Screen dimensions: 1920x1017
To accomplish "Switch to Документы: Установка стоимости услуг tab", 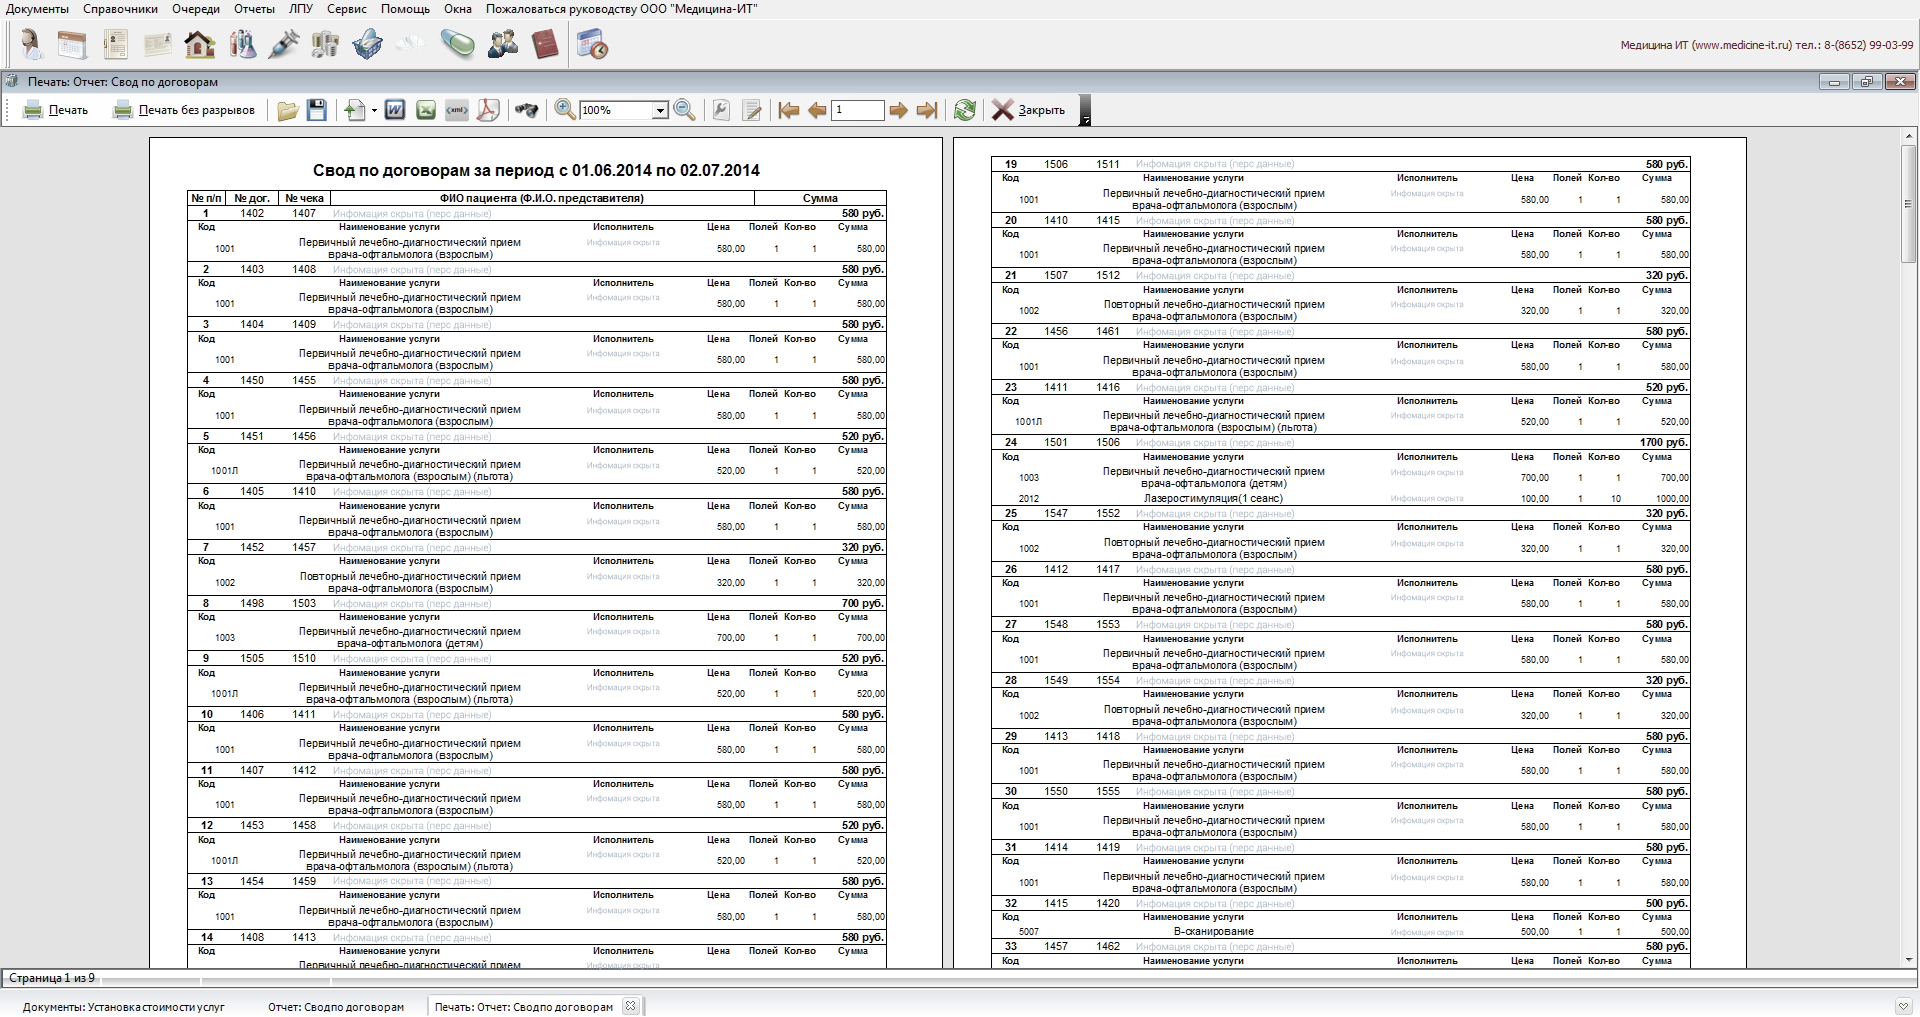I will pos(124,1007).
